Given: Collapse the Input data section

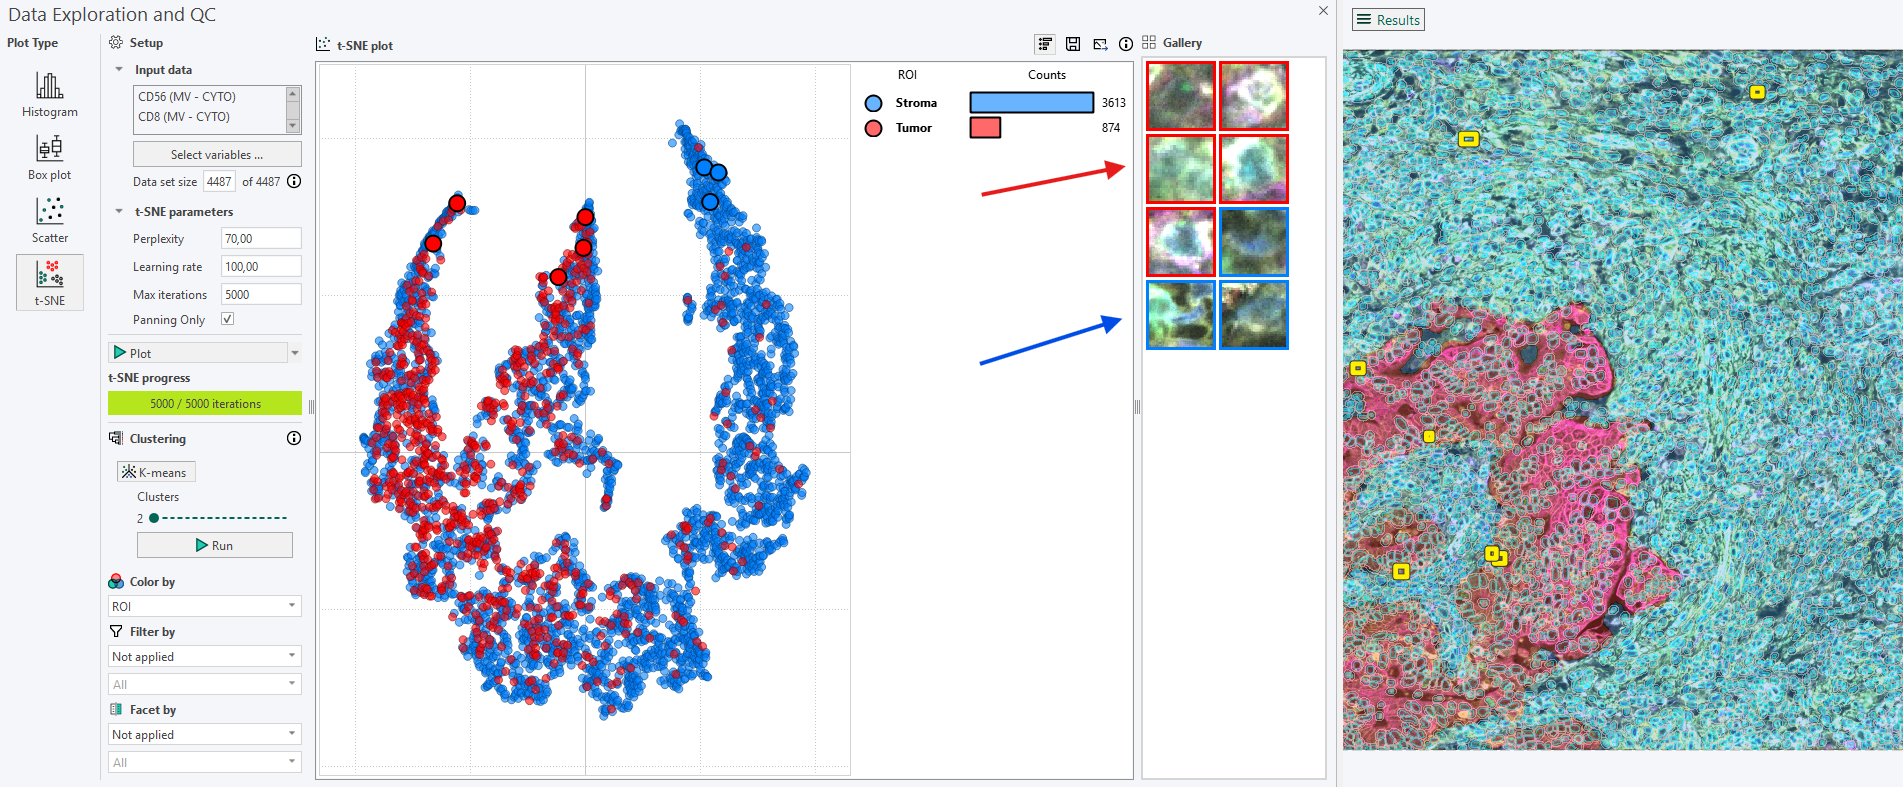Looking at the screenshot, I should coord(119,70).
